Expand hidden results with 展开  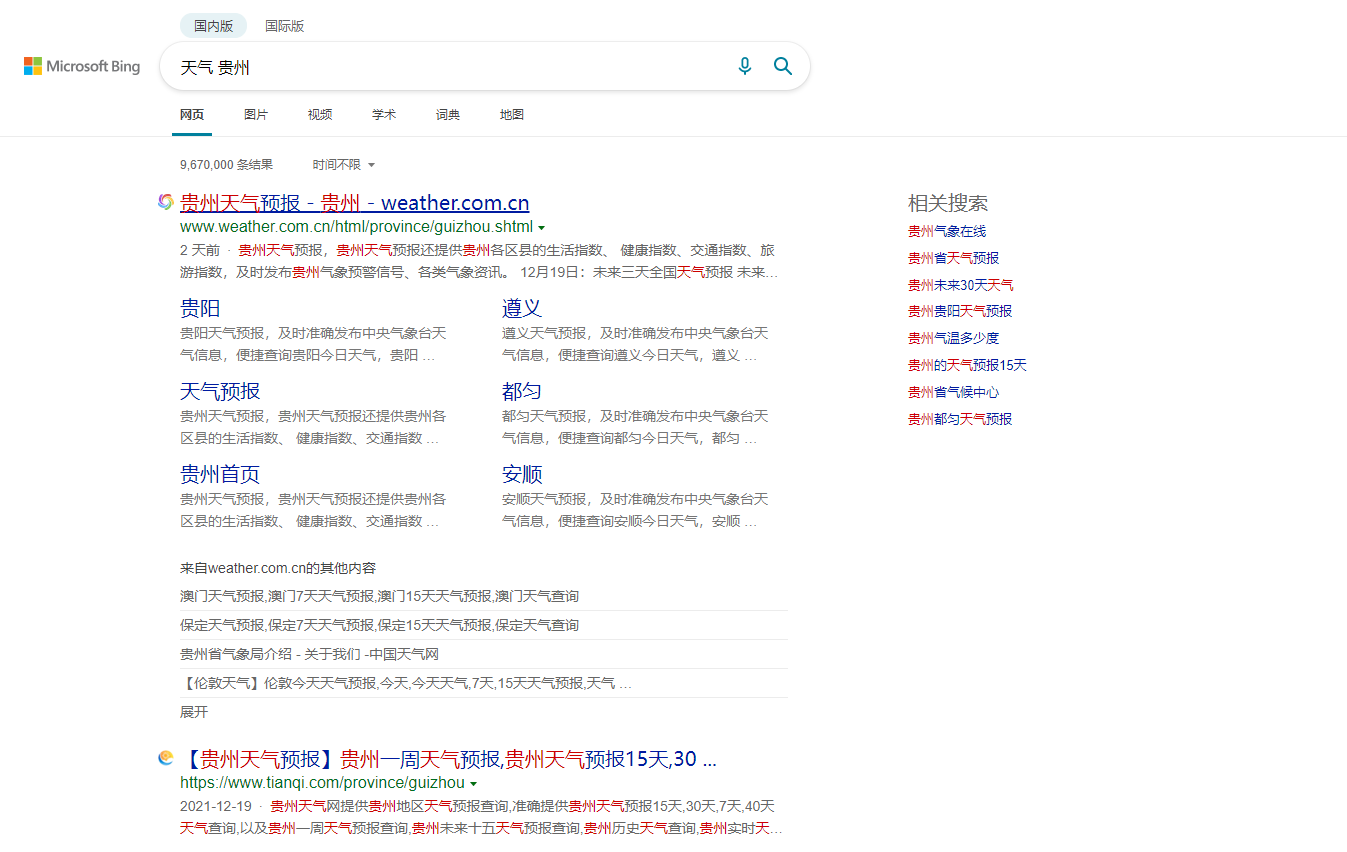pos(192,712)
